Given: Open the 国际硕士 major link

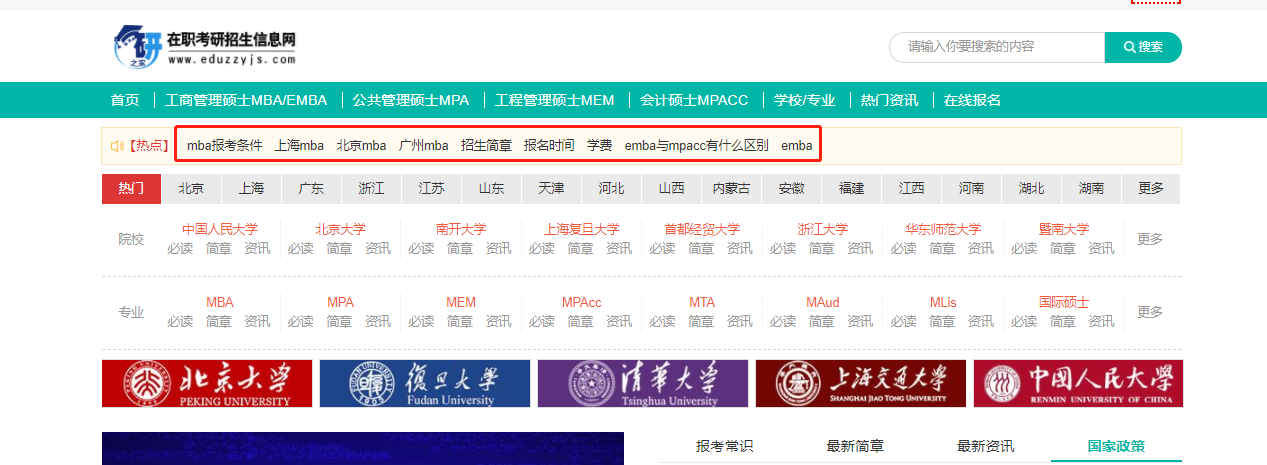Looking at the screenshot, I should 1064,302.
